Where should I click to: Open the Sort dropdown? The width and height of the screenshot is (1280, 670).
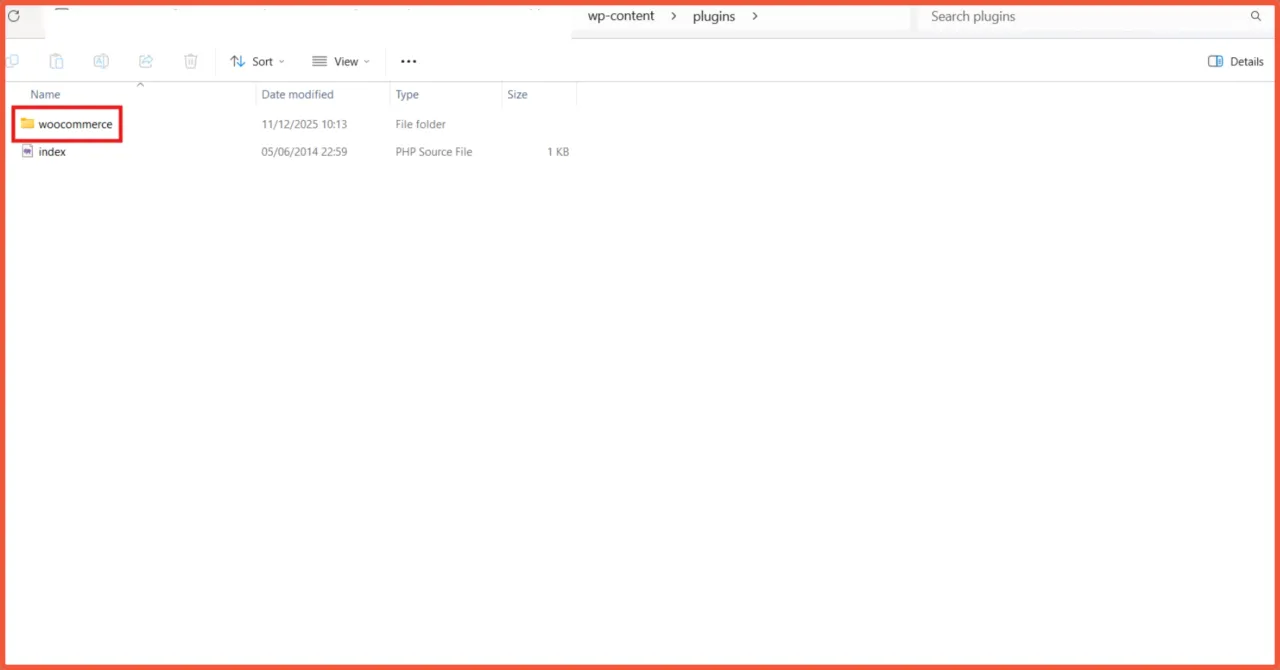pos(257,61)
